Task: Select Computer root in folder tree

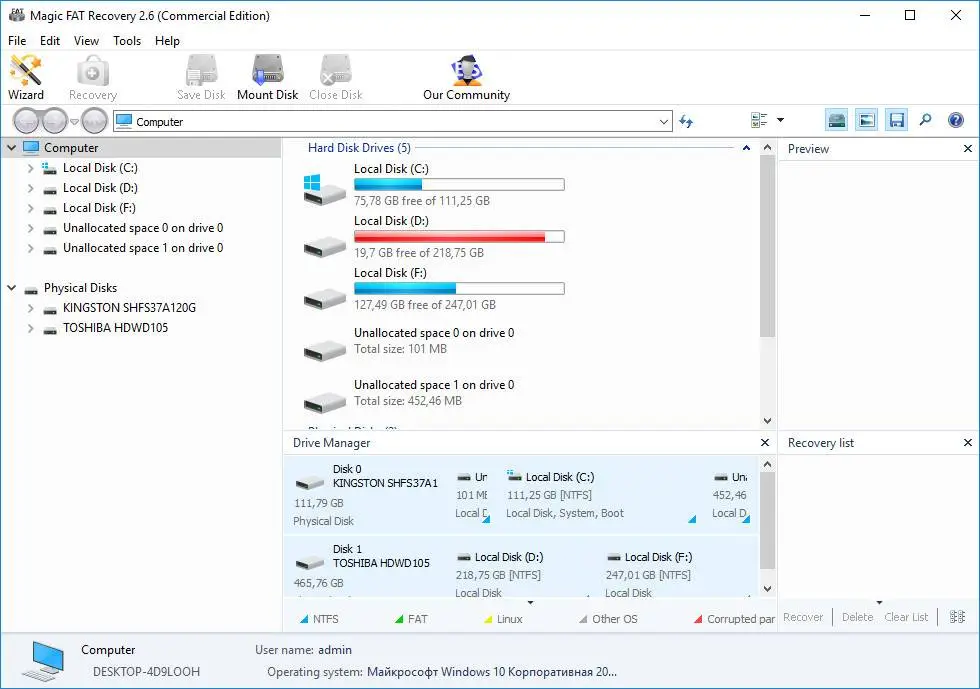Action: click(x=71, y=148)
